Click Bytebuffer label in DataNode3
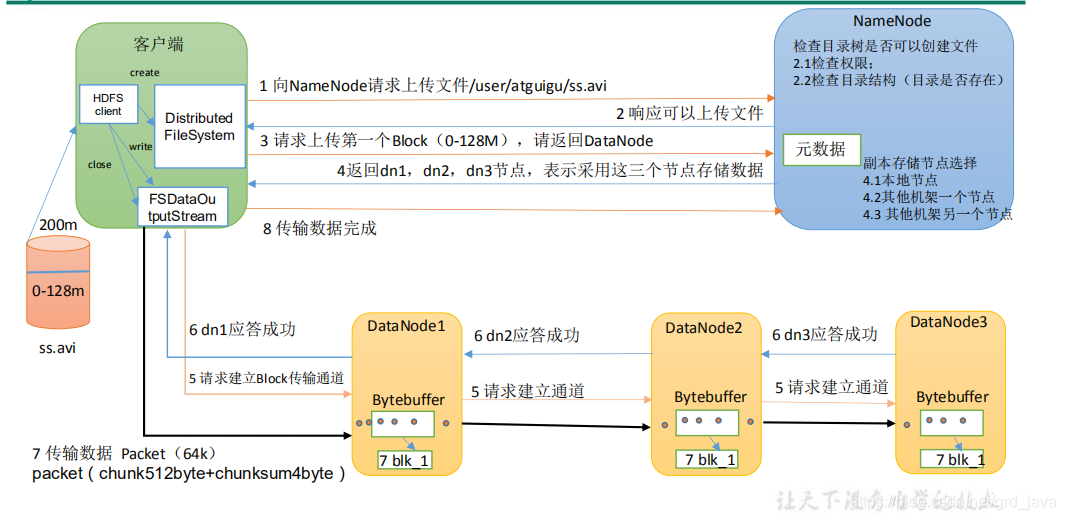Image resolution: width=1066 pixels, height=520 pixels. click(x=952, y=396)
